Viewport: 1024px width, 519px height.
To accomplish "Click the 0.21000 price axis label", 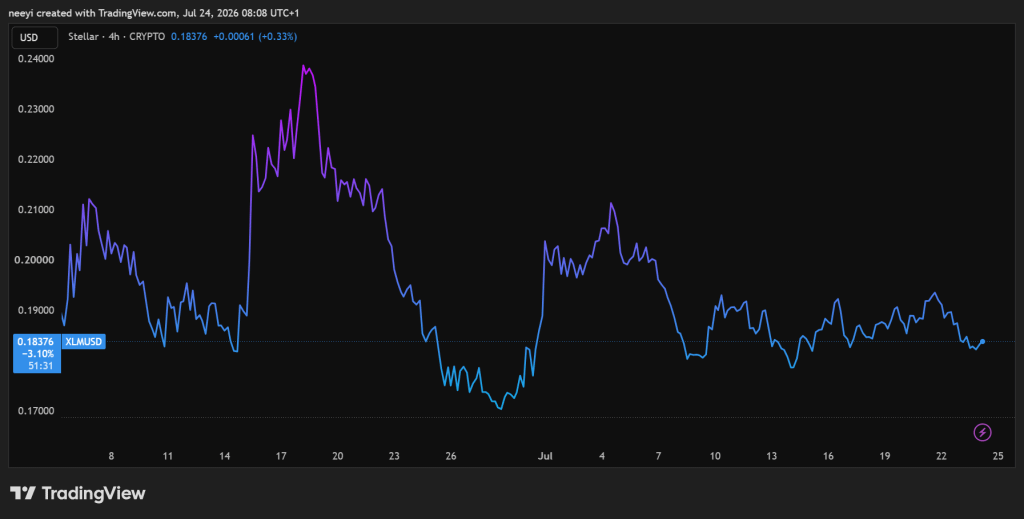I will click(x=36, y=210).
